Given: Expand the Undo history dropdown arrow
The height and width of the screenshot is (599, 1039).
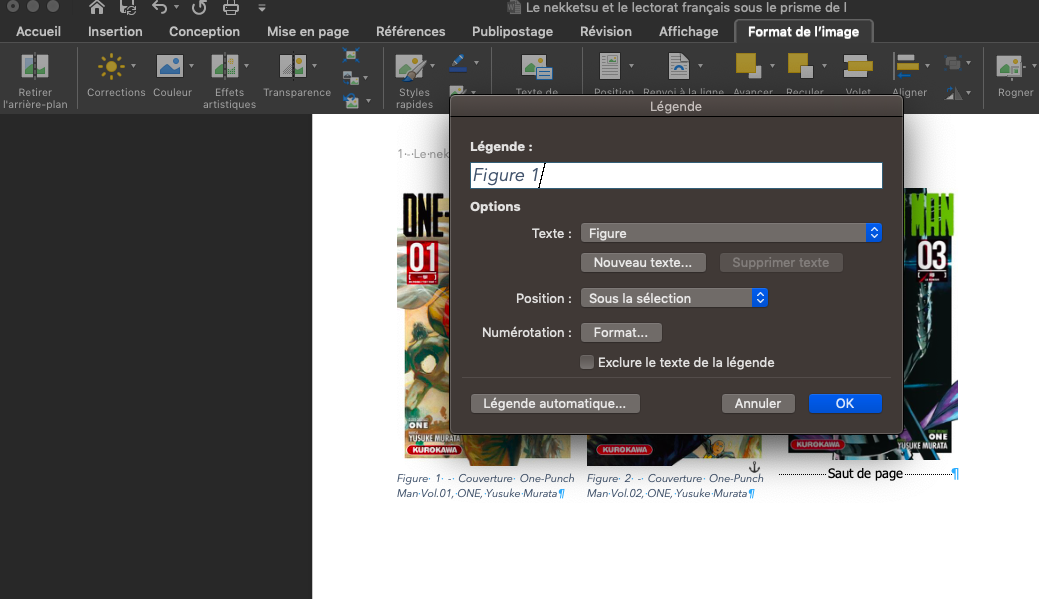Looking at the screenshot, I should coord(176,7).
